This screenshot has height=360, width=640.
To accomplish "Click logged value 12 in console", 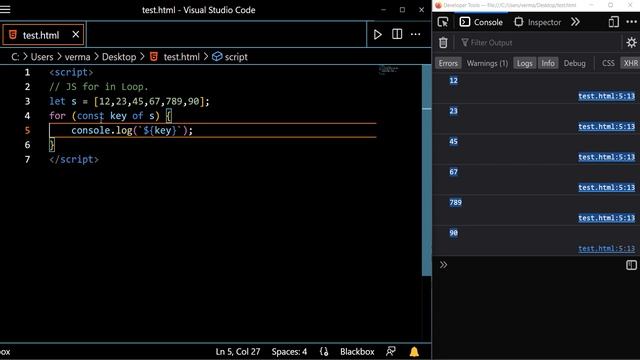I will pyautogui.click(x=453, y=80).
